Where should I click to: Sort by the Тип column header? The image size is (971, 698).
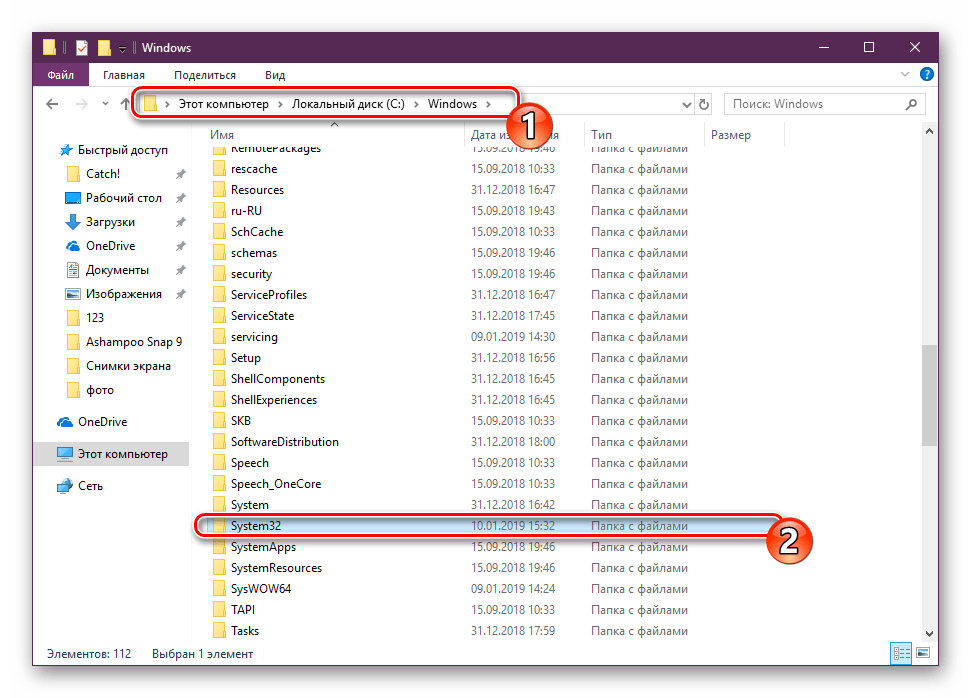pyautogui.click(x=601, y=135)
